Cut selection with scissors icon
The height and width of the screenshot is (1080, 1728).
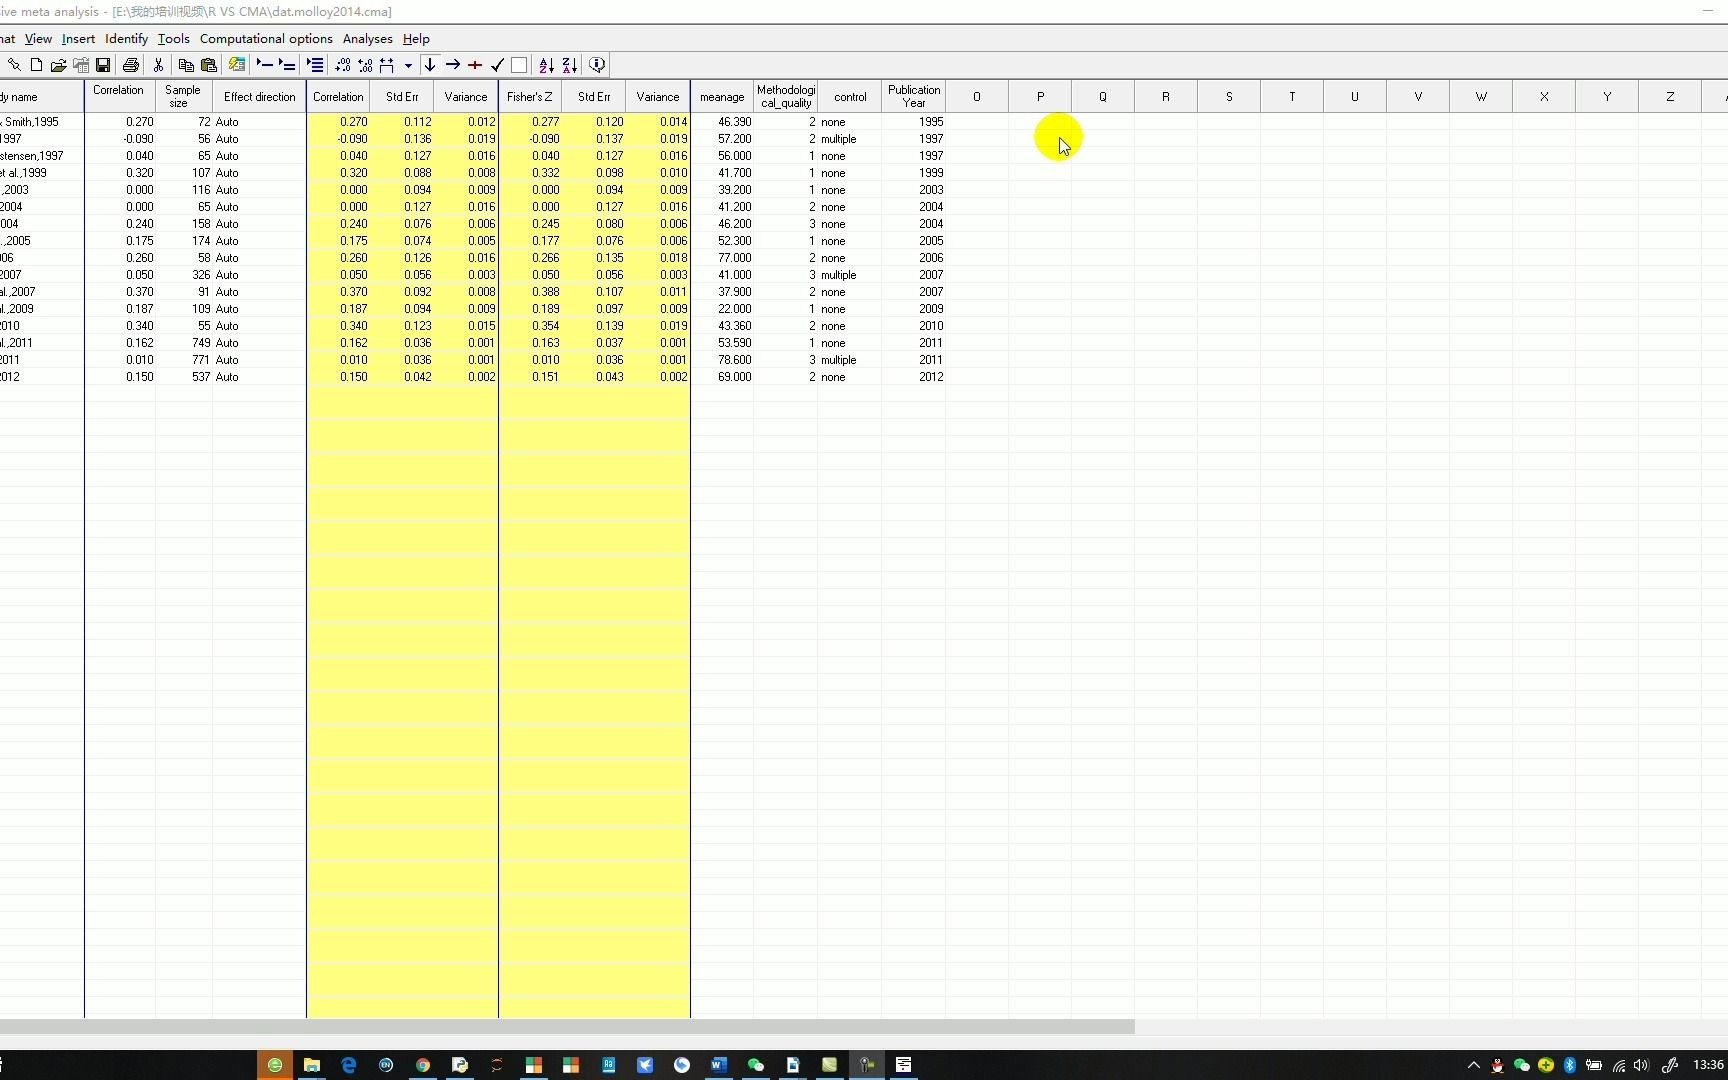click(x=158, y=65)
